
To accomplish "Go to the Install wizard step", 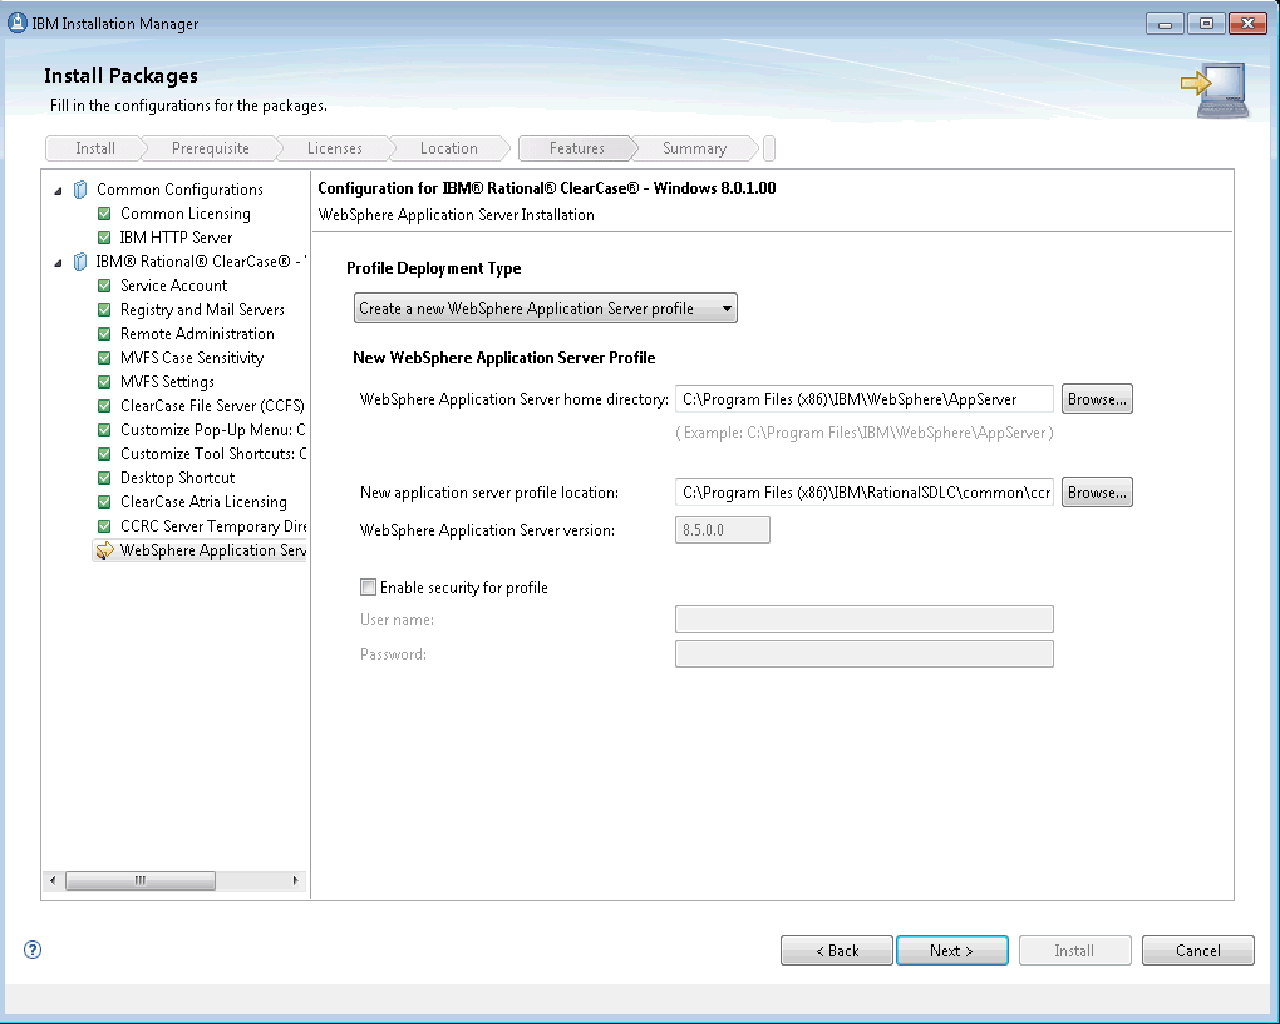I will pyautogui.click(x=95, y=148).
